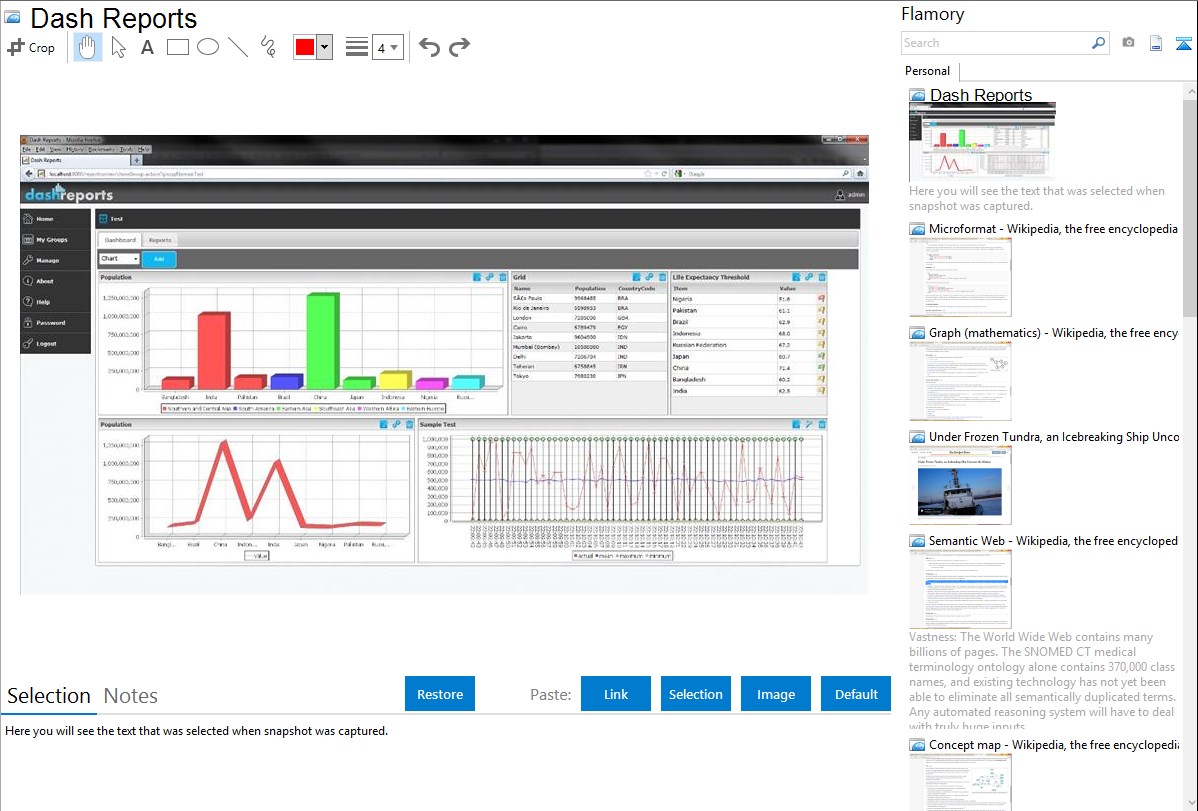The height and width of the screenshot is (811, 1198).
Task: Select the Crop tool
Action: tap(31, 47)
